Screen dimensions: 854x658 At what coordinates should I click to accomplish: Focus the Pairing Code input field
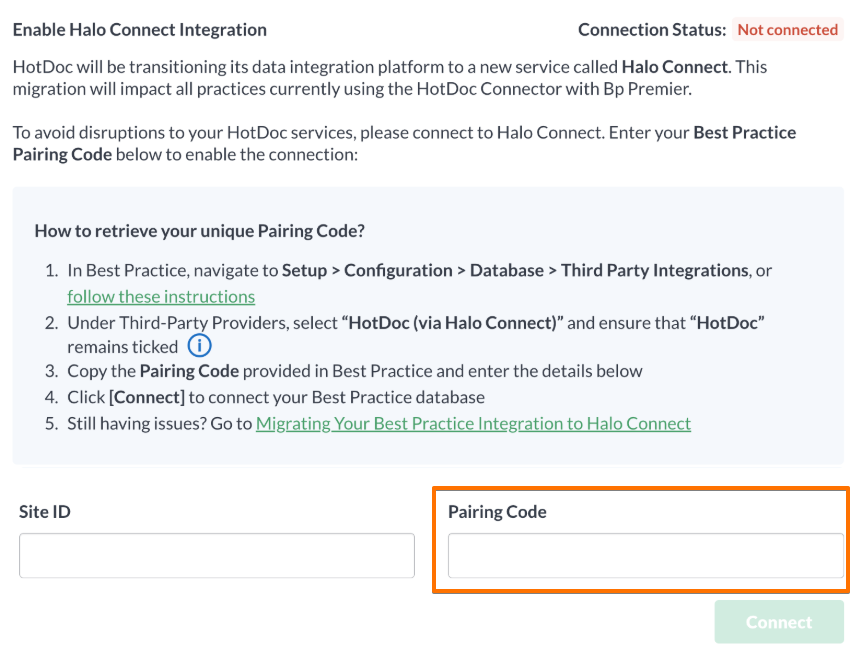coord(646,555)
